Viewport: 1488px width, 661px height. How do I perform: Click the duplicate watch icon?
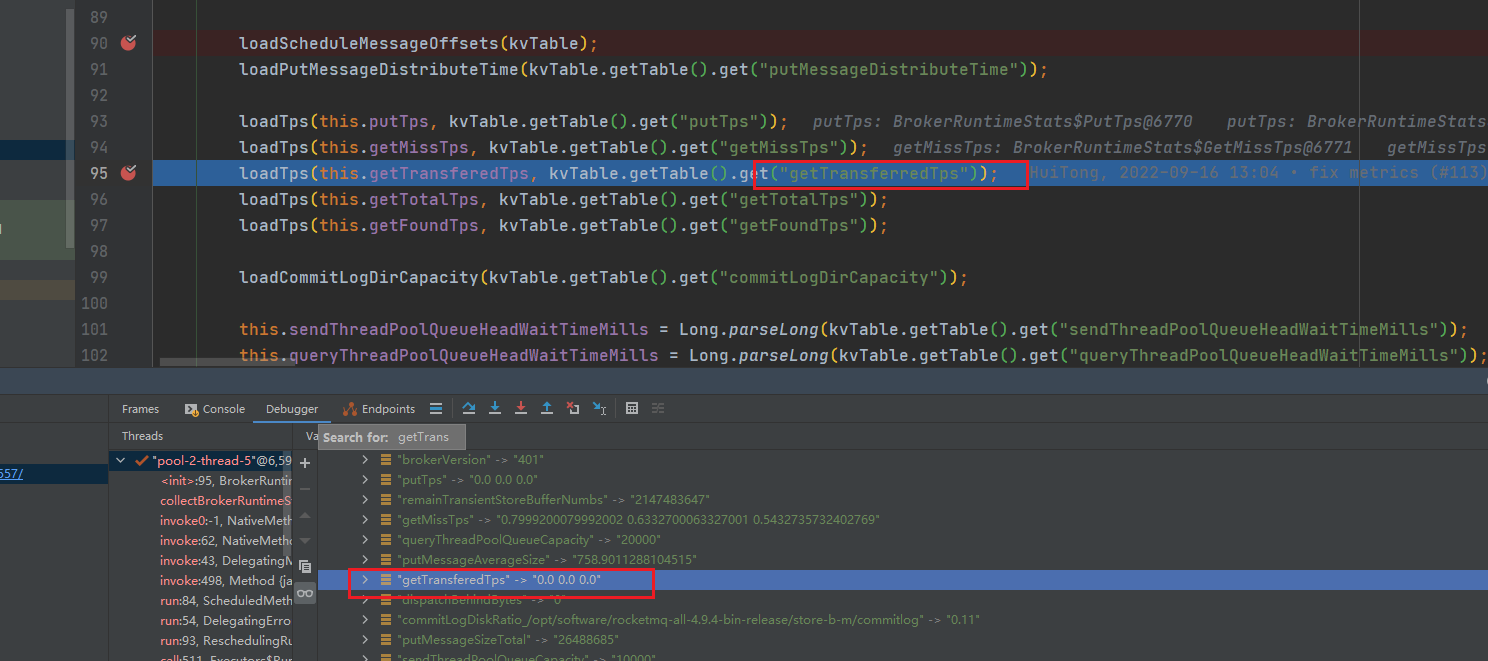(x=305, y=567)
